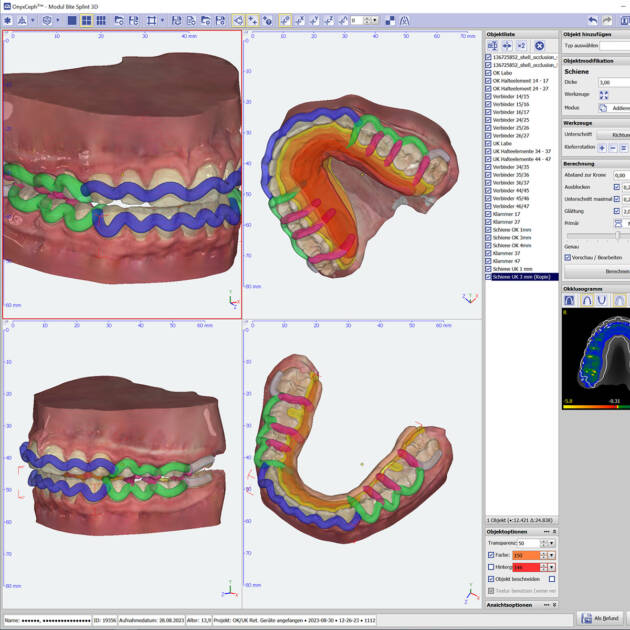Select the single view layout icon
This screenshot has height=630, width=630.
(x=72, y=20)
